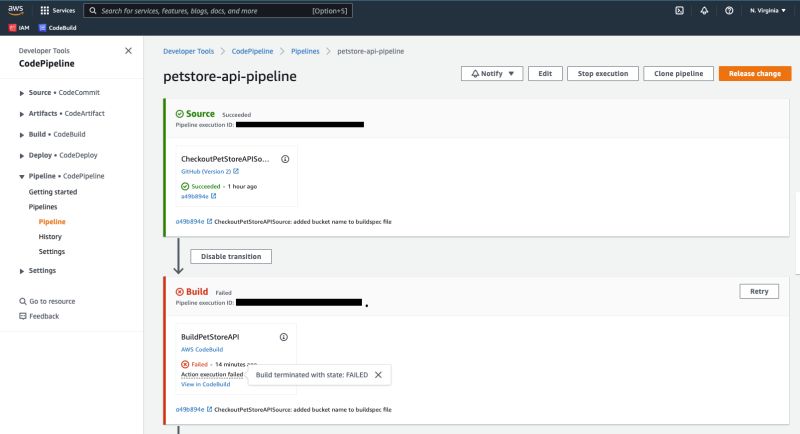Open Settings under Pipelines in the sidebar
The height and width of the screenshot is (434, 800).
pos(52,251)
